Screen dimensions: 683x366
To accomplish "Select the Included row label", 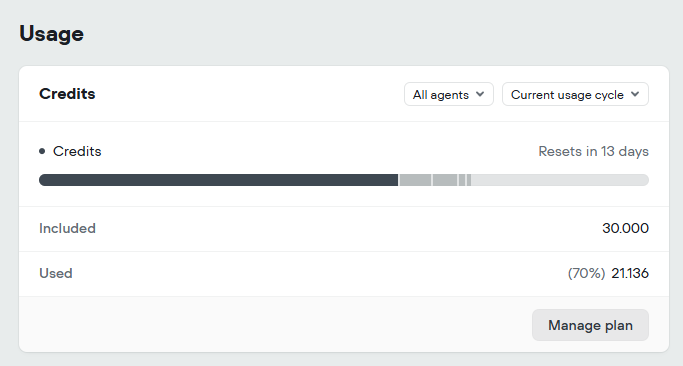I will (67, 228).
